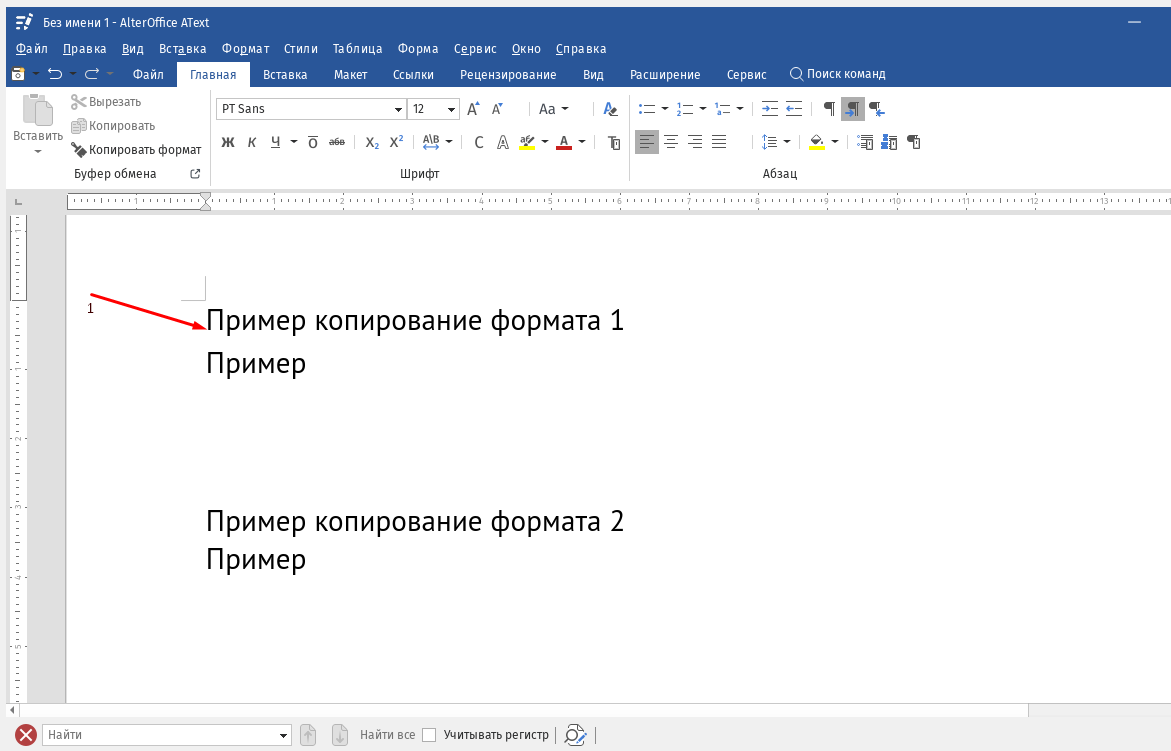The height and width of the screenshot is (751, 1171).
Task: Toggle strikethrough абв formatting
Action: pyautogui.click(x=337, y=142)
